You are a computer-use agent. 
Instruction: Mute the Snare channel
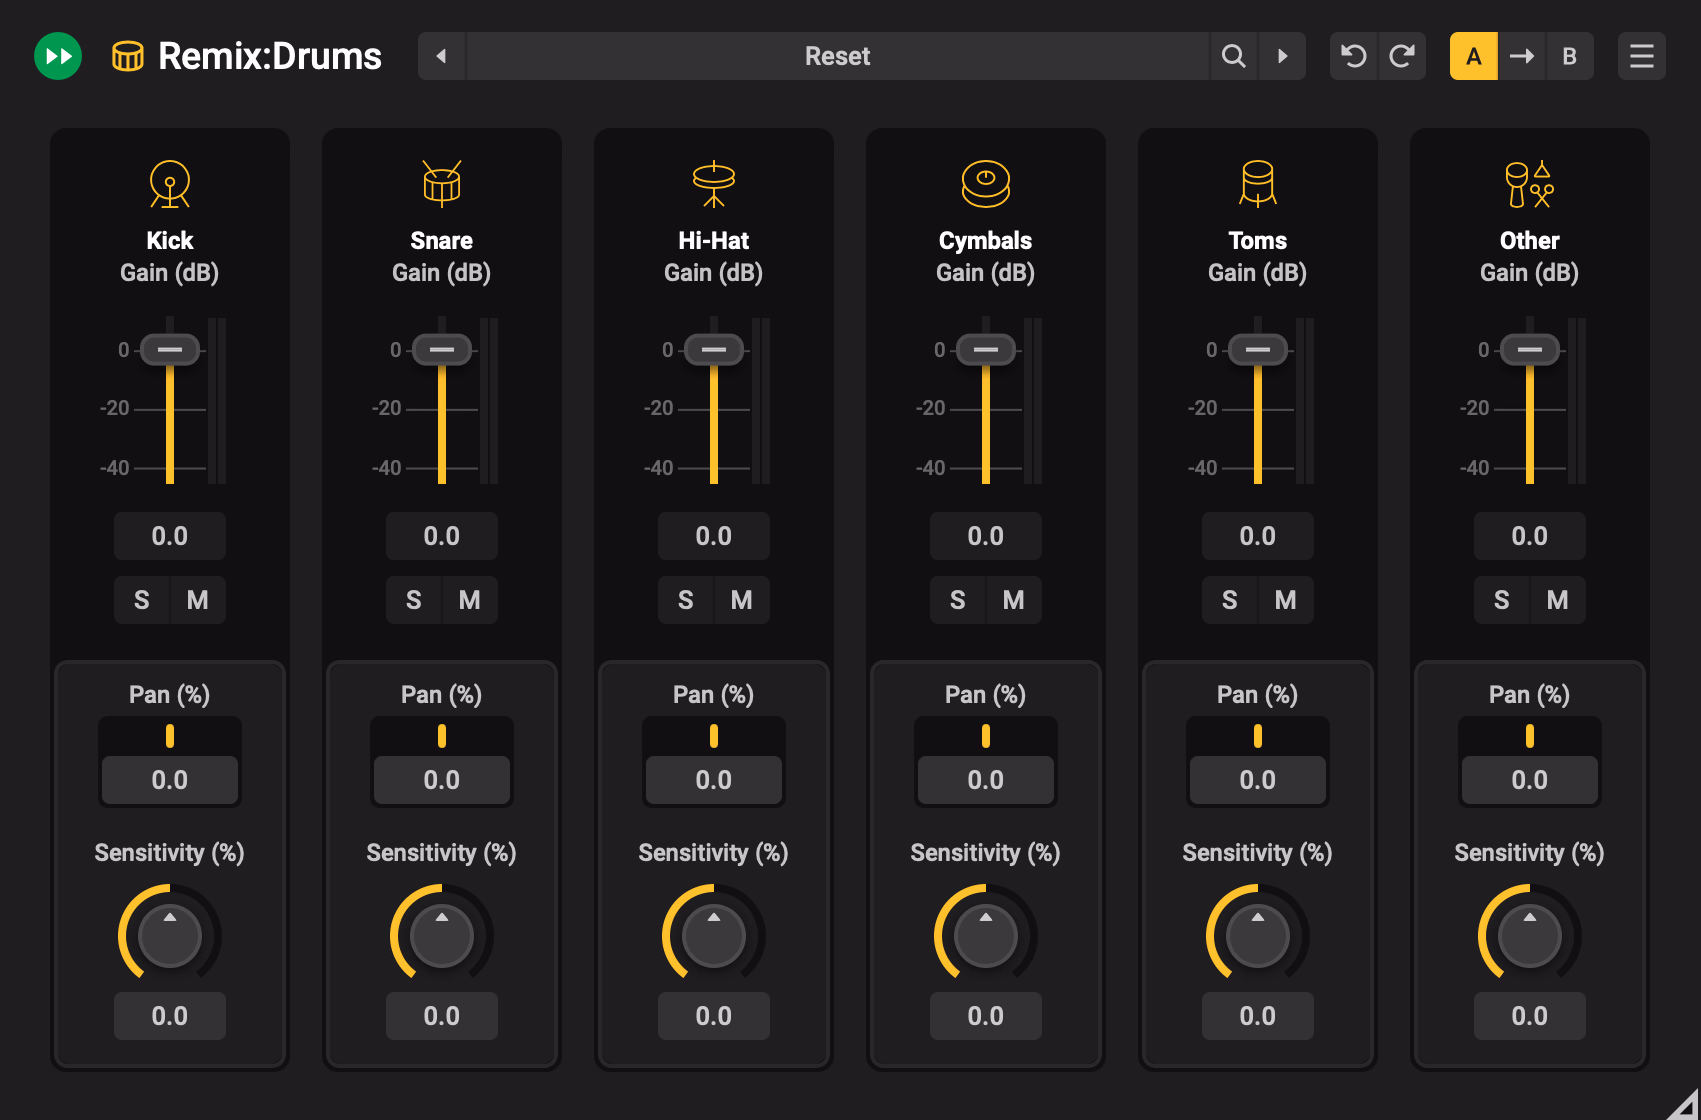pyautogui.click(x=470, y=600)
